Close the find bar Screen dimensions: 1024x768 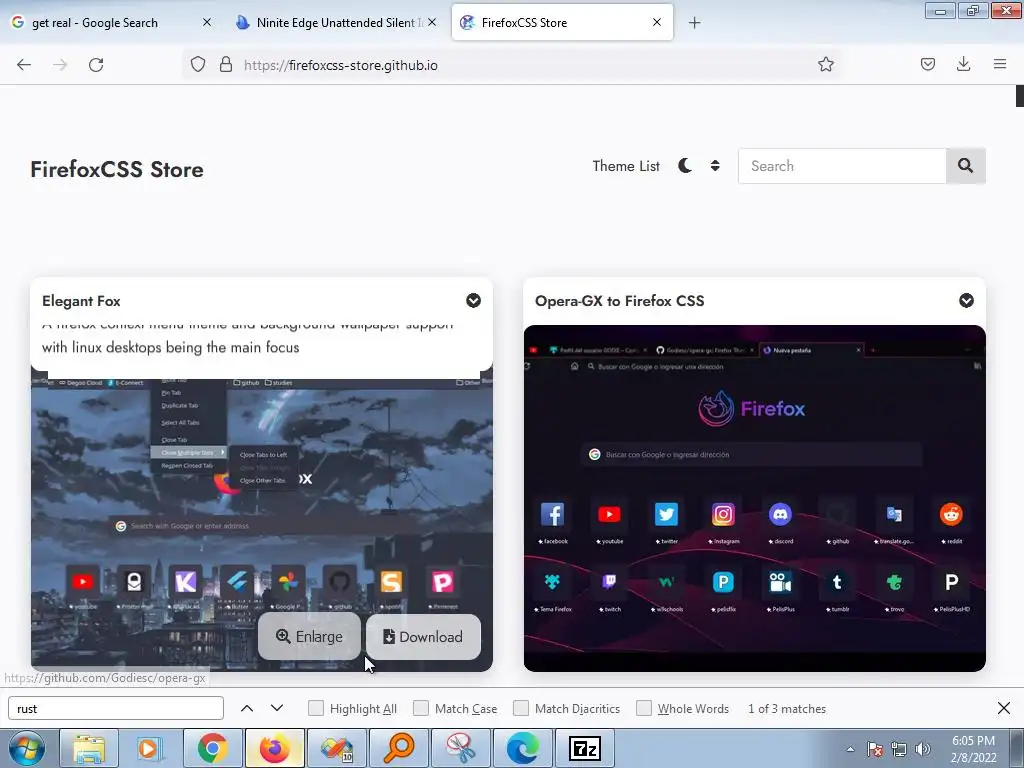(x=1004, y=709)
